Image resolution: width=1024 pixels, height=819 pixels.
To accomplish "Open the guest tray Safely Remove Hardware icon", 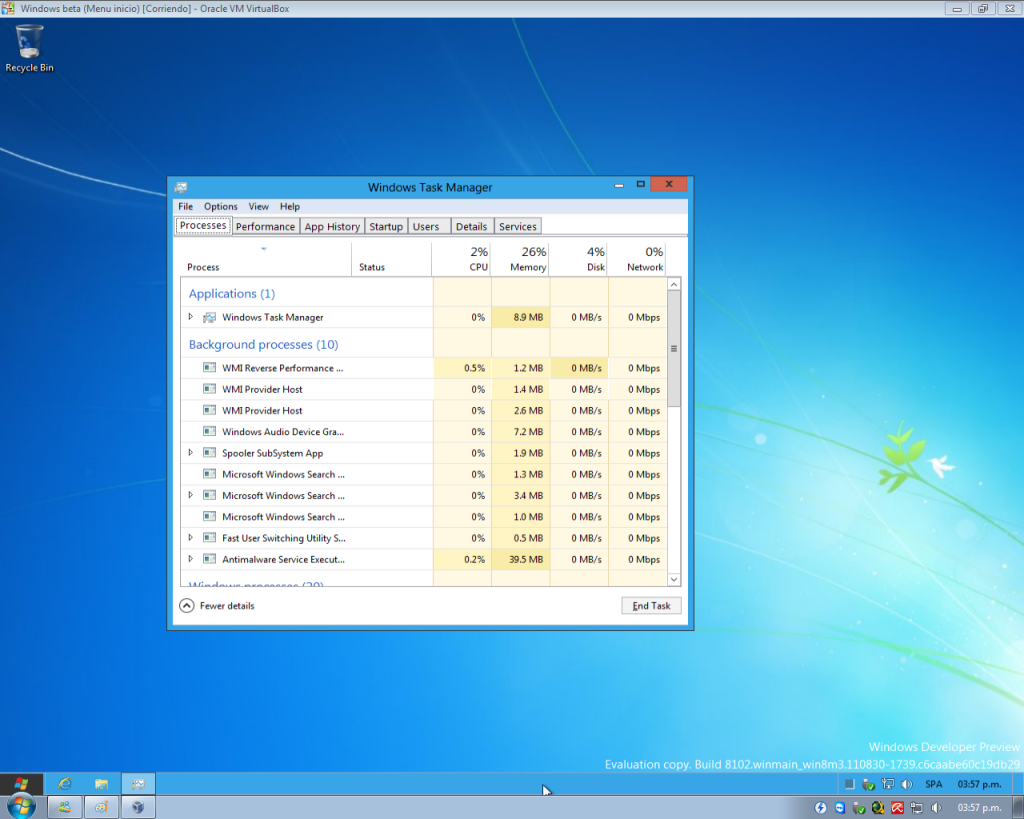I will (x=869, y=784).
